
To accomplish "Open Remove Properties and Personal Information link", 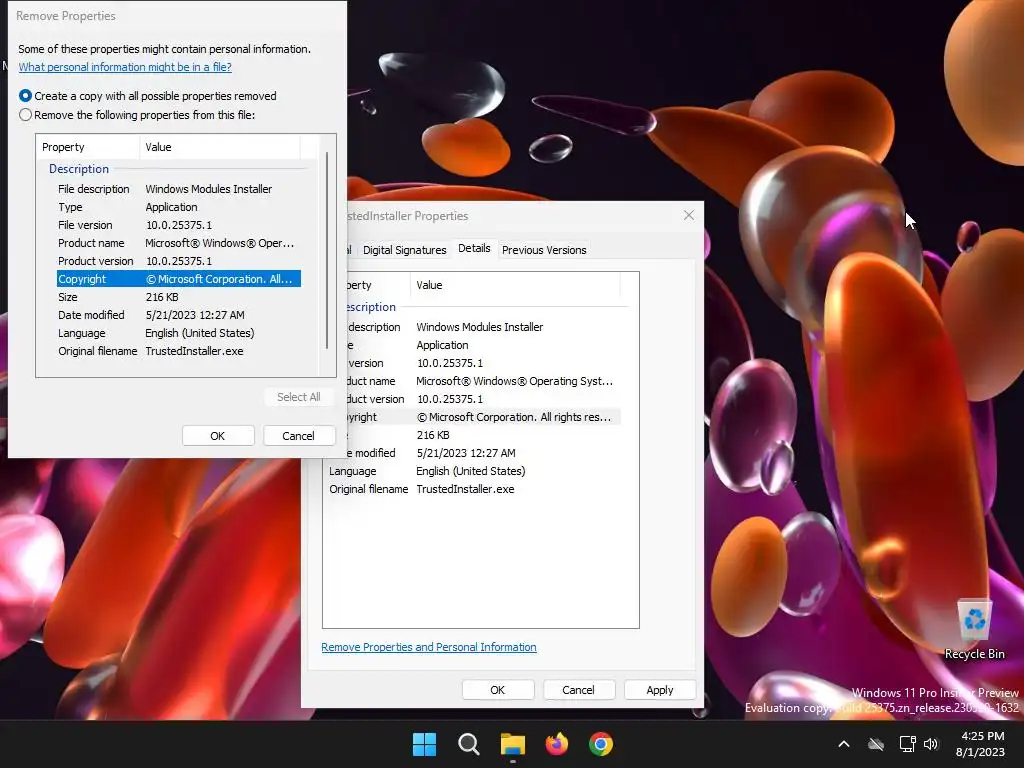I will click(429, 647).
